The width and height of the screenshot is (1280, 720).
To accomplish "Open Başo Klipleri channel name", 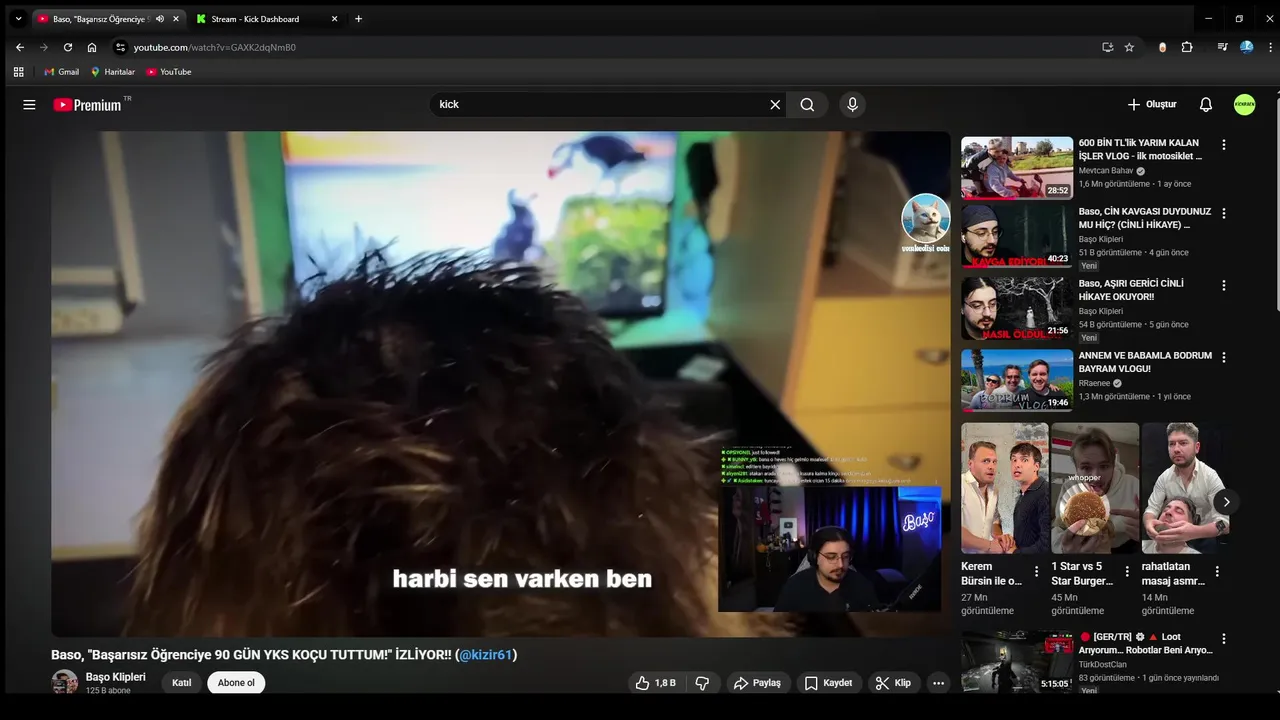I will 116,677.
